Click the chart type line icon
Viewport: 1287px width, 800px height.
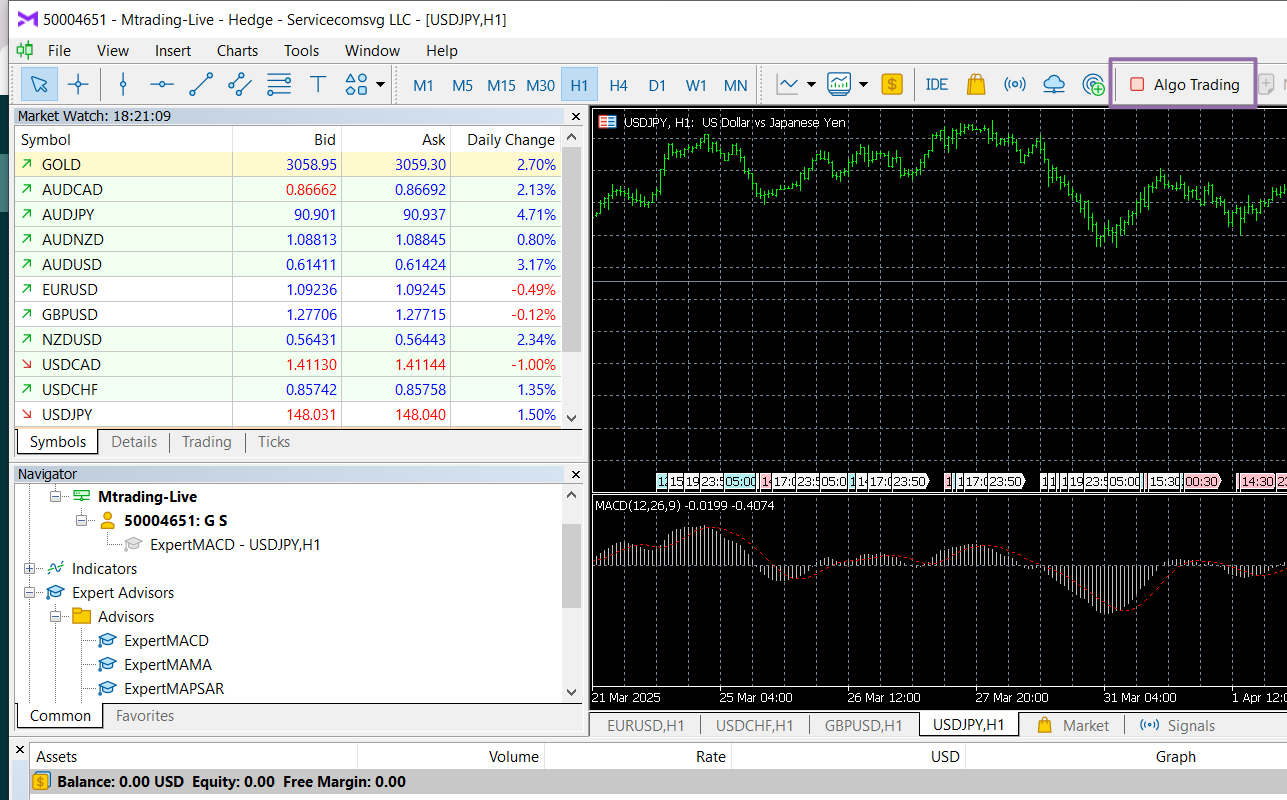pos(788,85)
